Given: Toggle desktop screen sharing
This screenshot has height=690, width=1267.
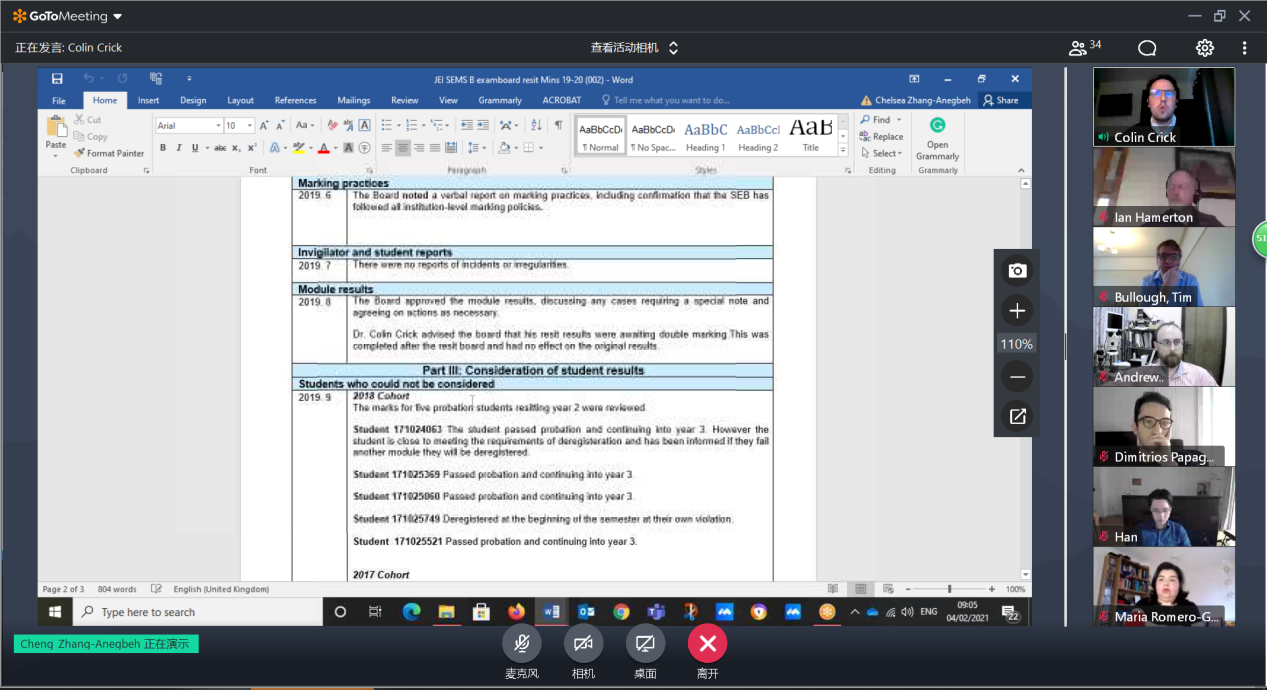Looking at the screenshot, I should click(645, 643).
